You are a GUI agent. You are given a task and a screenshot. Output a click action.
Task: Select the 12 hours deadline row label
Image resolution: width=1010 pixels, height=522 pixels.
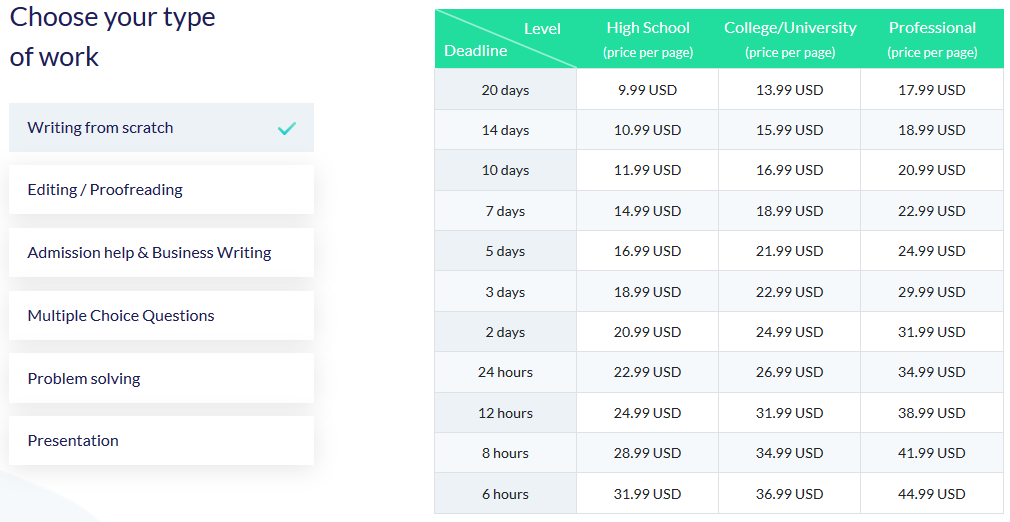(x=506, y=413)
